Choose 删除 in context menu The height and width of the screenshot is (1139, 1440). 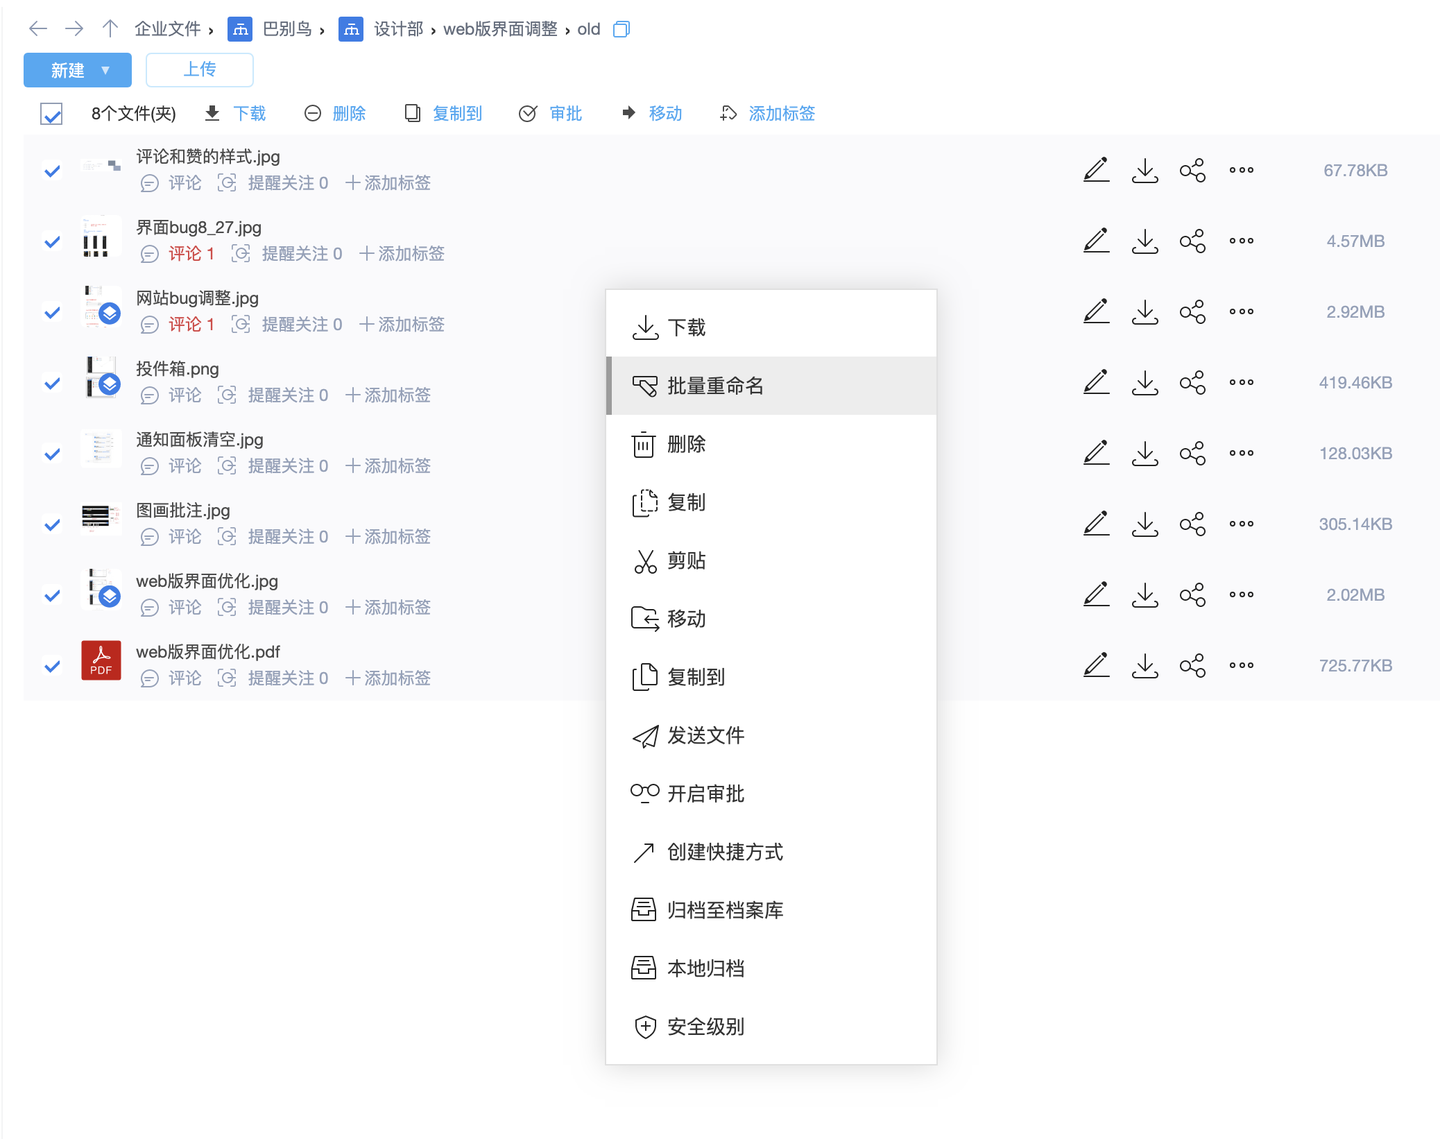coord(771,444)
